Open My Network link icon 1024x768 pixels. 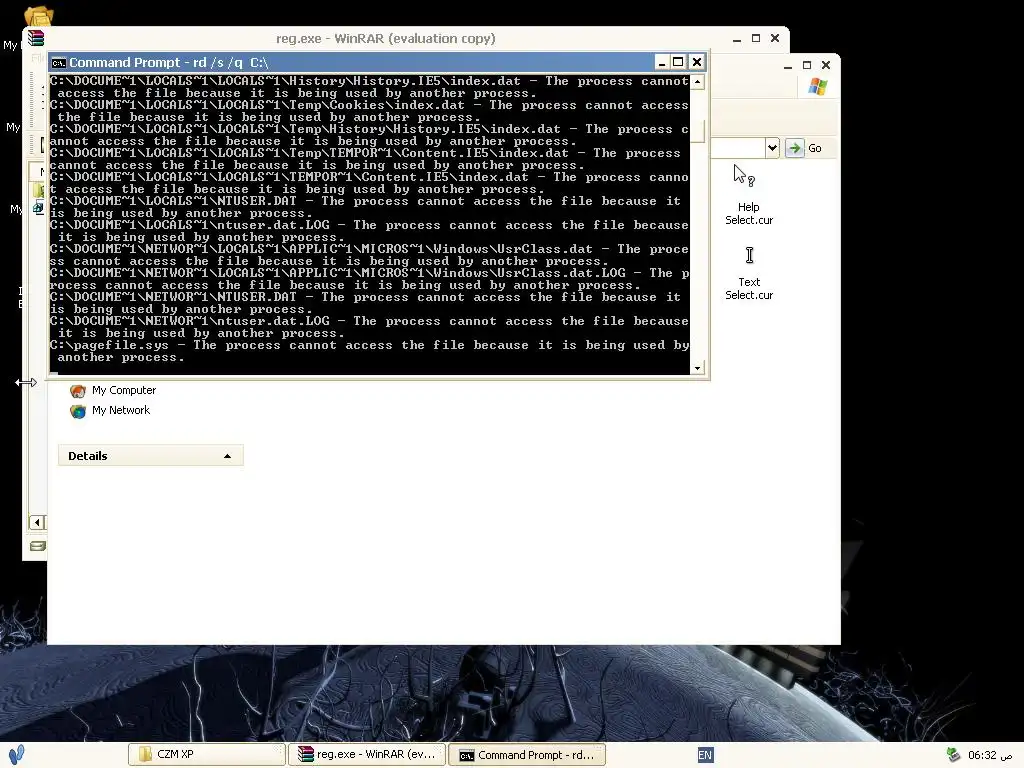(x=78, y=411)
